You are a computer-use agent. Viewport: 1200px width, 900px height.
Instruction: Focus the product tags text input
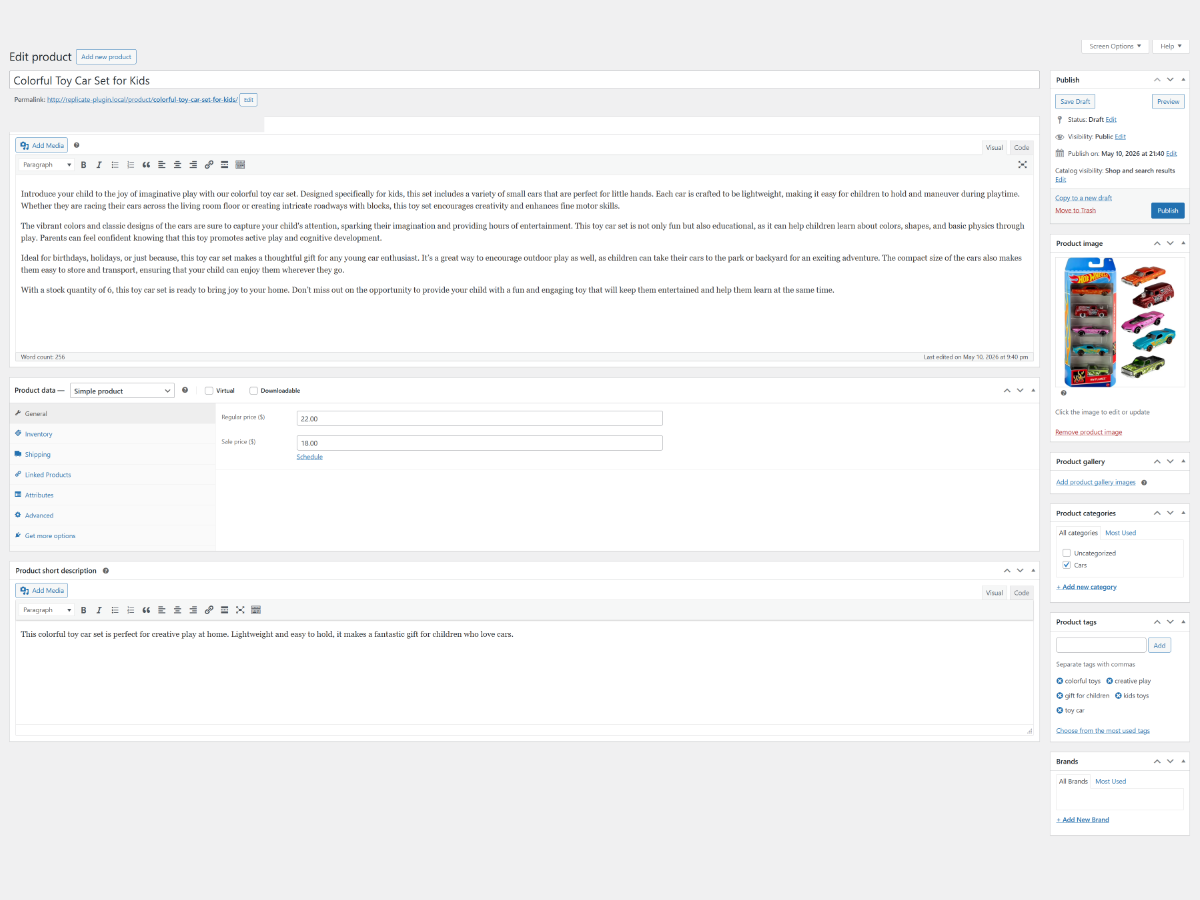[1101, 646]
